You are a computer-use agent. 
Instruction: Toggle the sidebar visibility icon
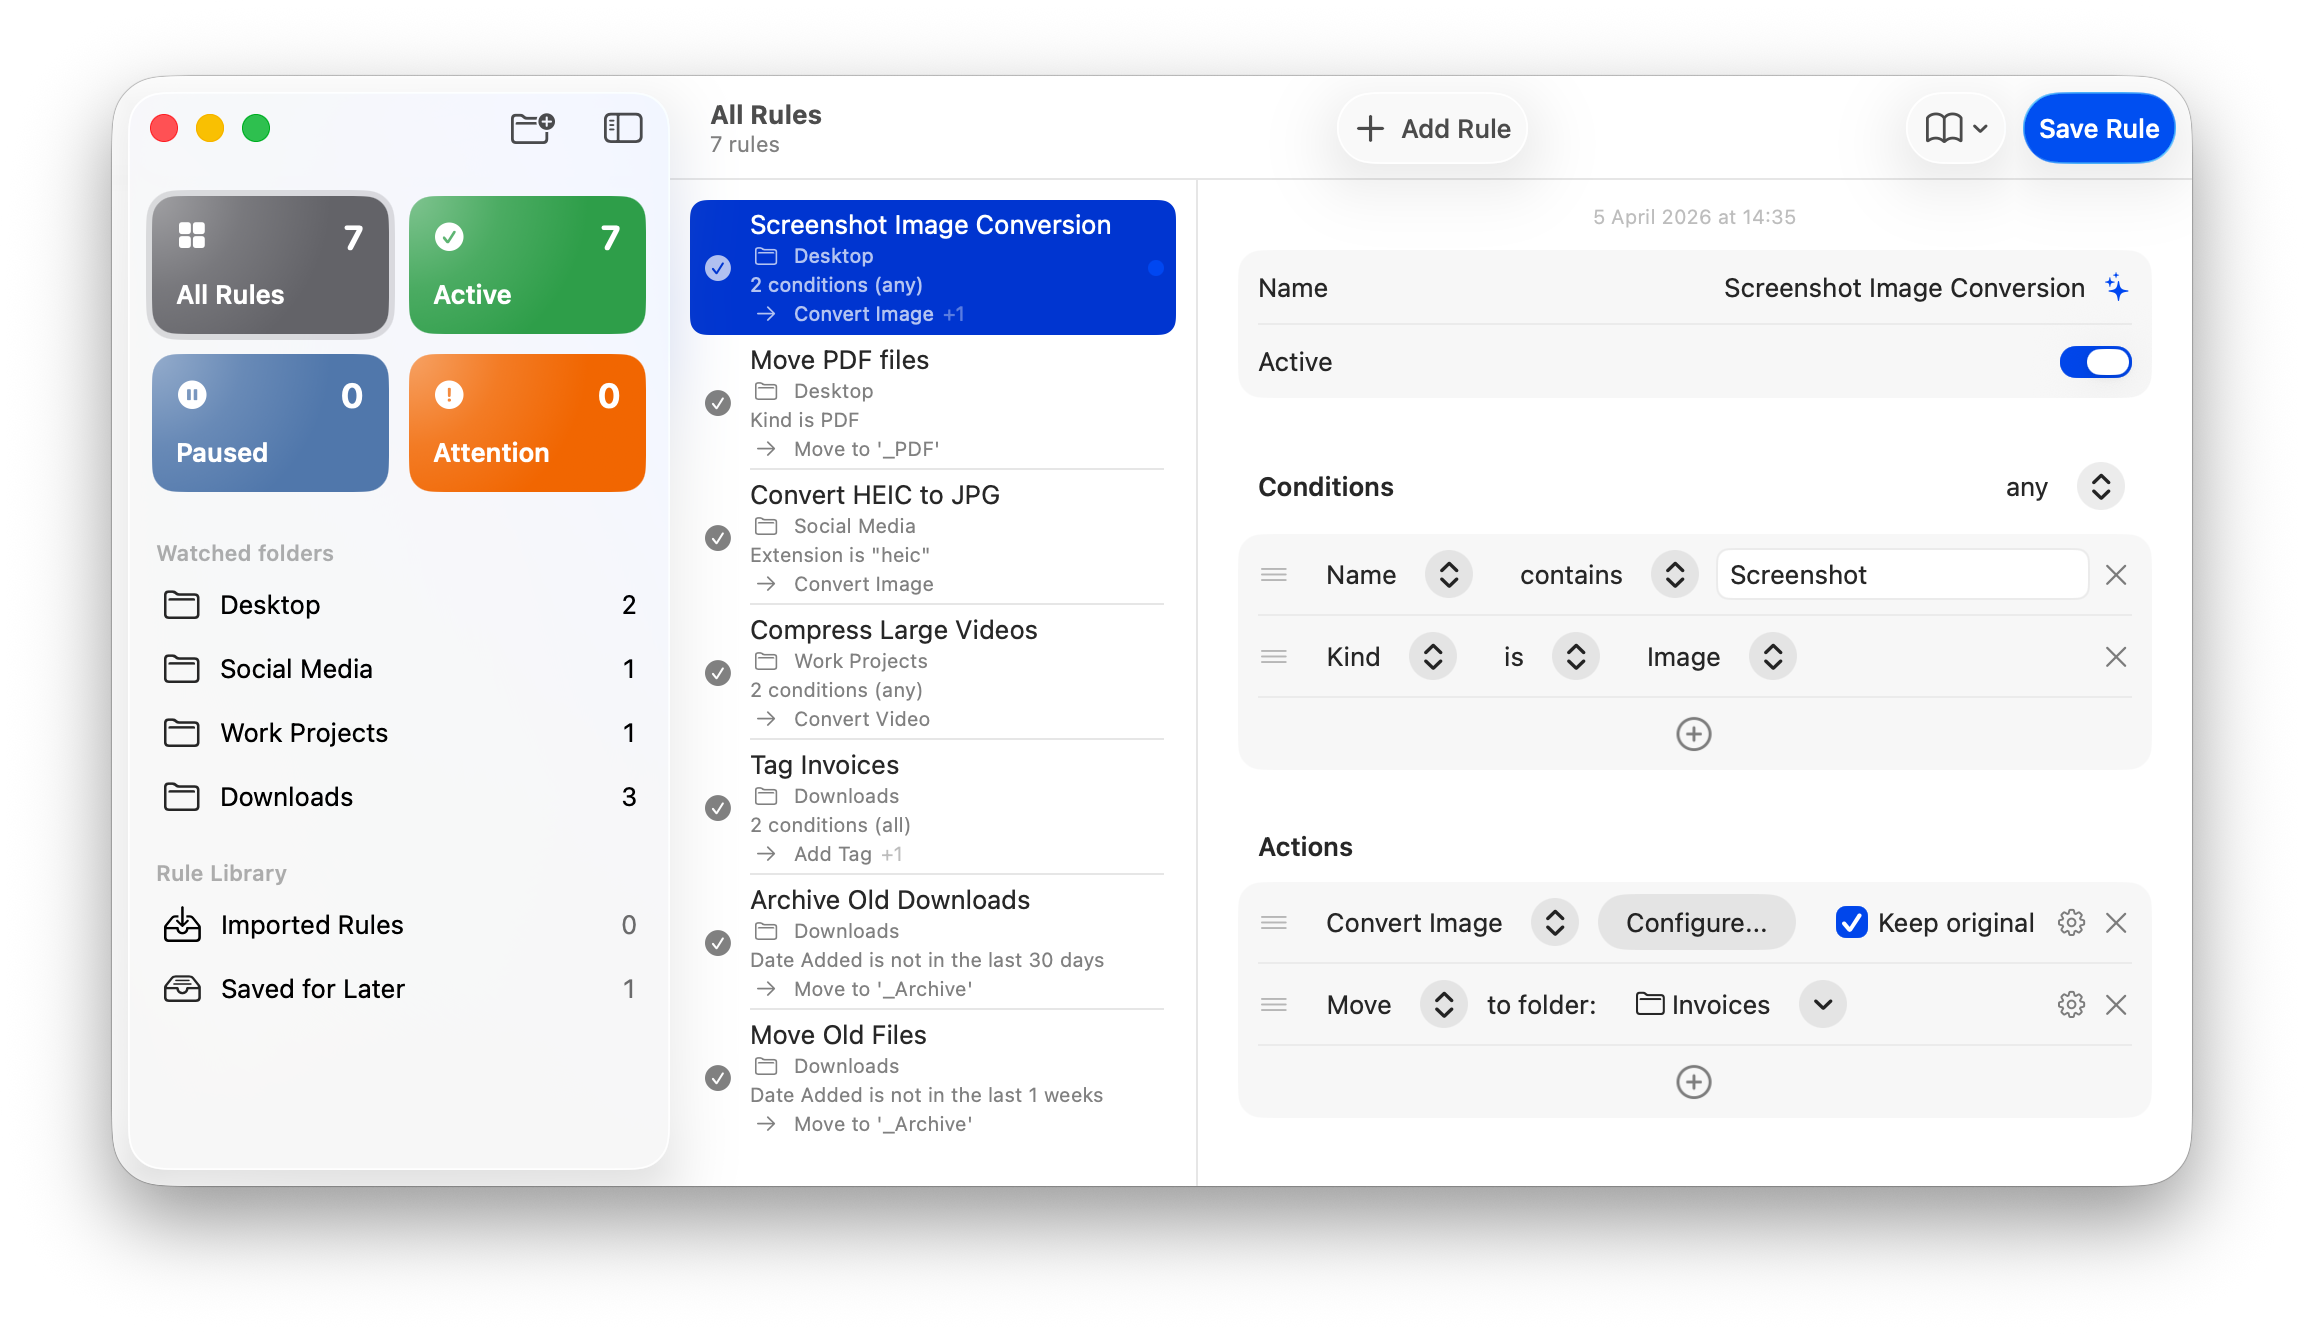[623, 128]
